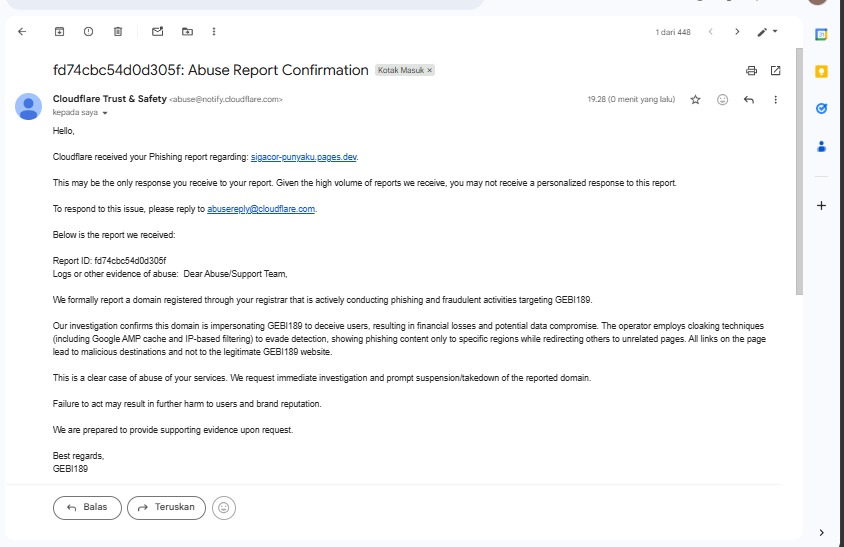The height and width of the screenshot is (547, 844).
Task: Open input tools pencil dropdown
Action: coord(767,32)
